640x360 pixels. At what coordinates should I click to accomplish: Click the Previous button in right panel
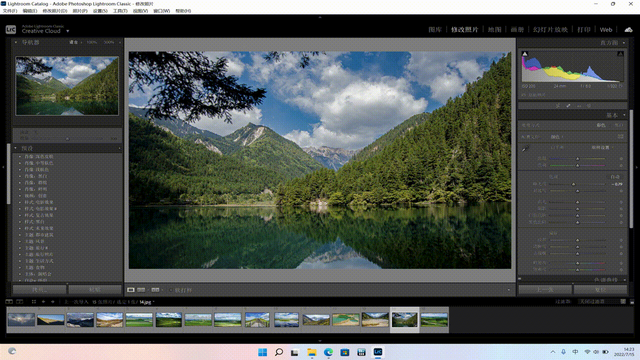point(545,289)
